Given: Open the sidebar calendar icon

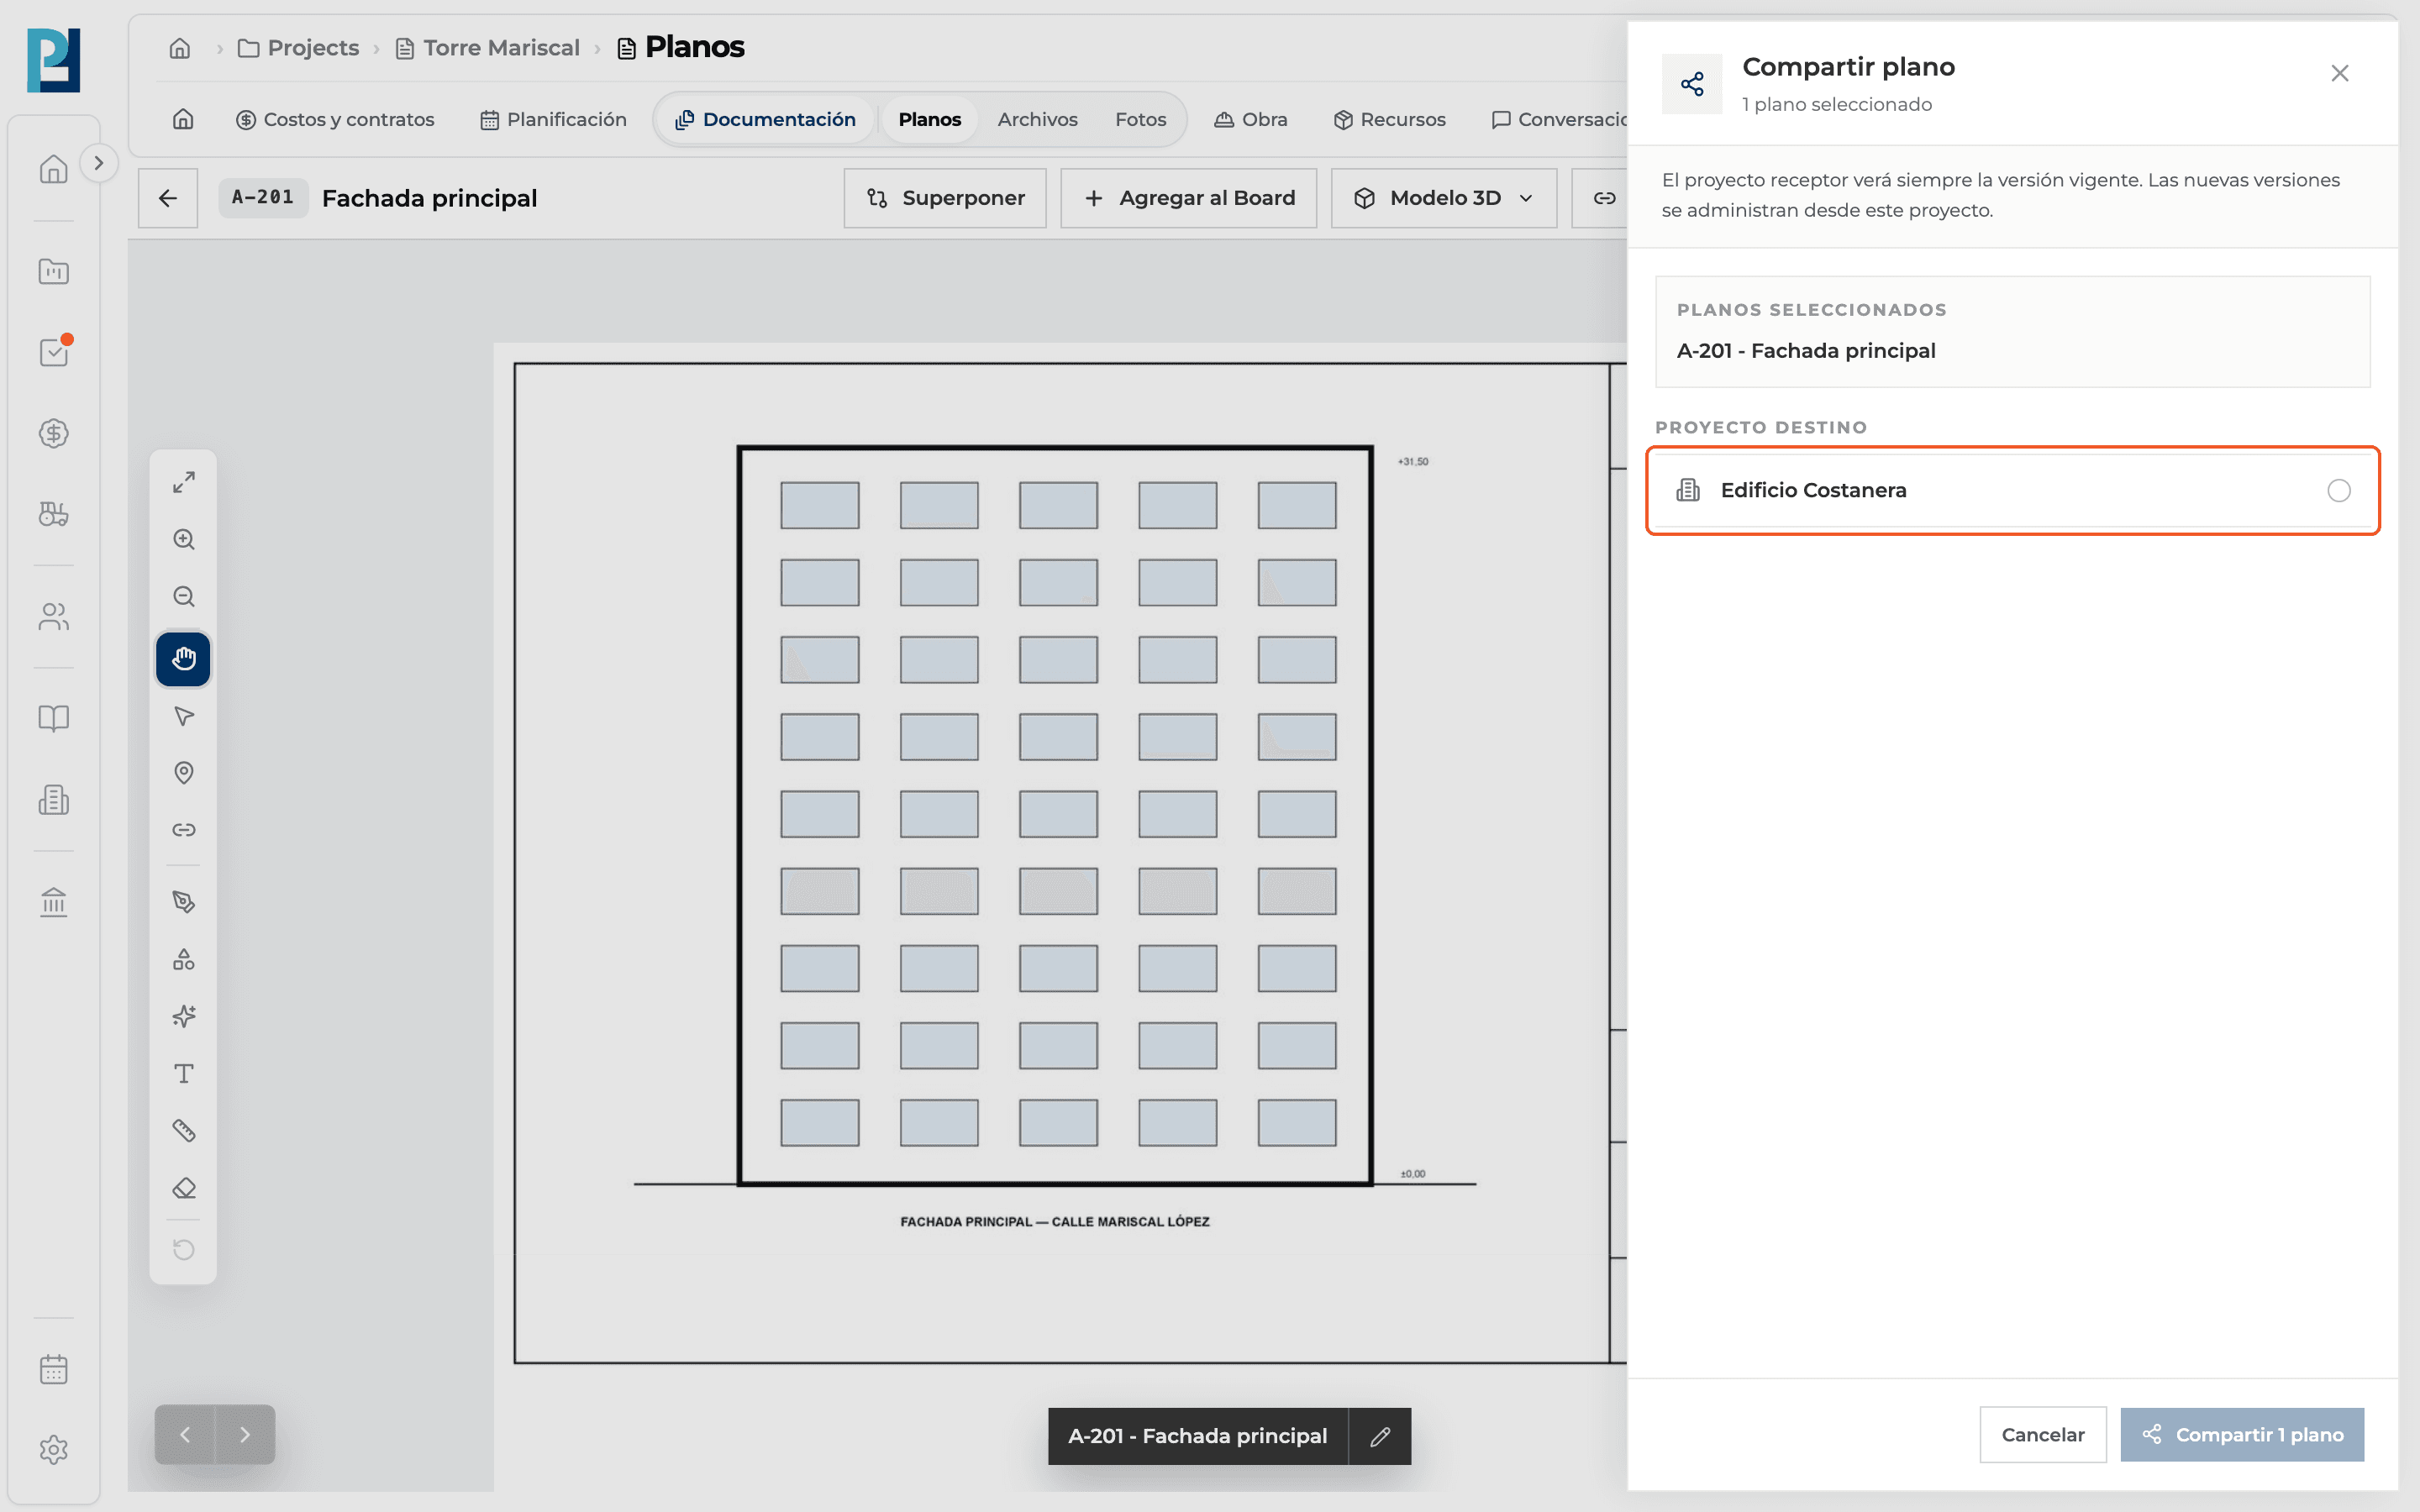Looking at the screenshot, I should (x=53, y=1369).
